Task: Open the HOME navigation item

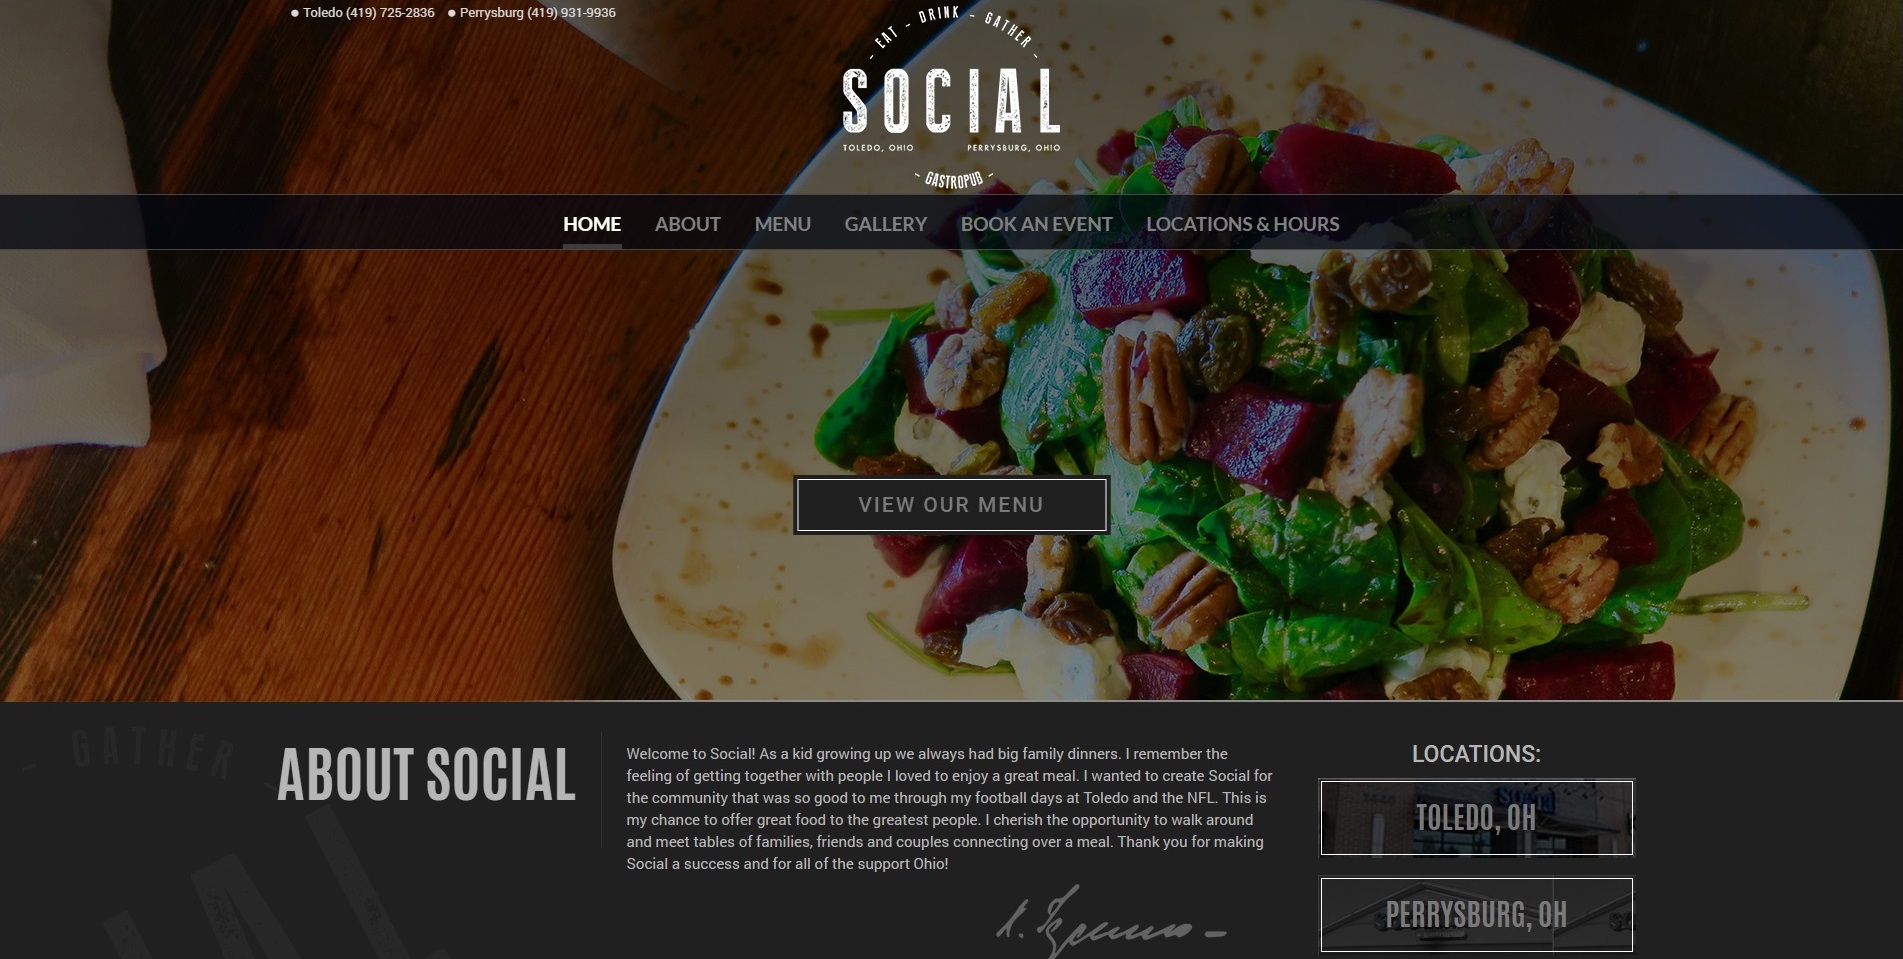Action: pyautogui.click(x=592, y=224)
